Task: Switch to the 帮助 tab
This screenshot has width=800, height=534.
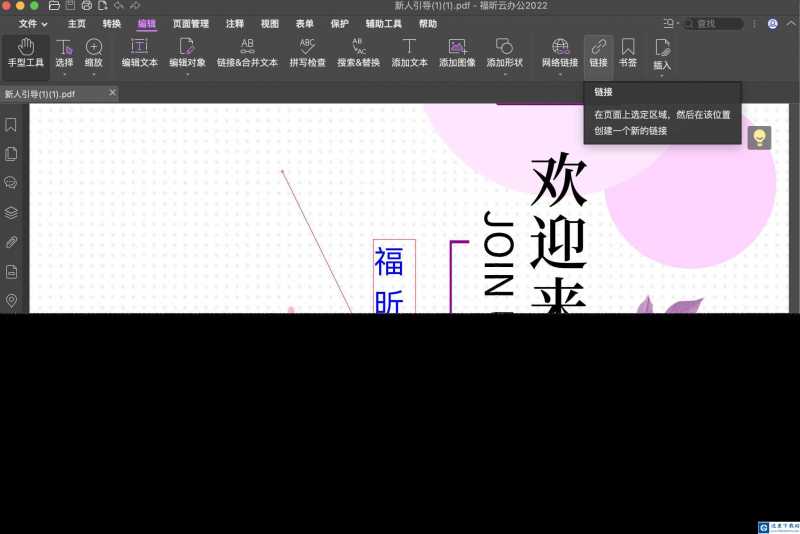Action: (428, 23)
